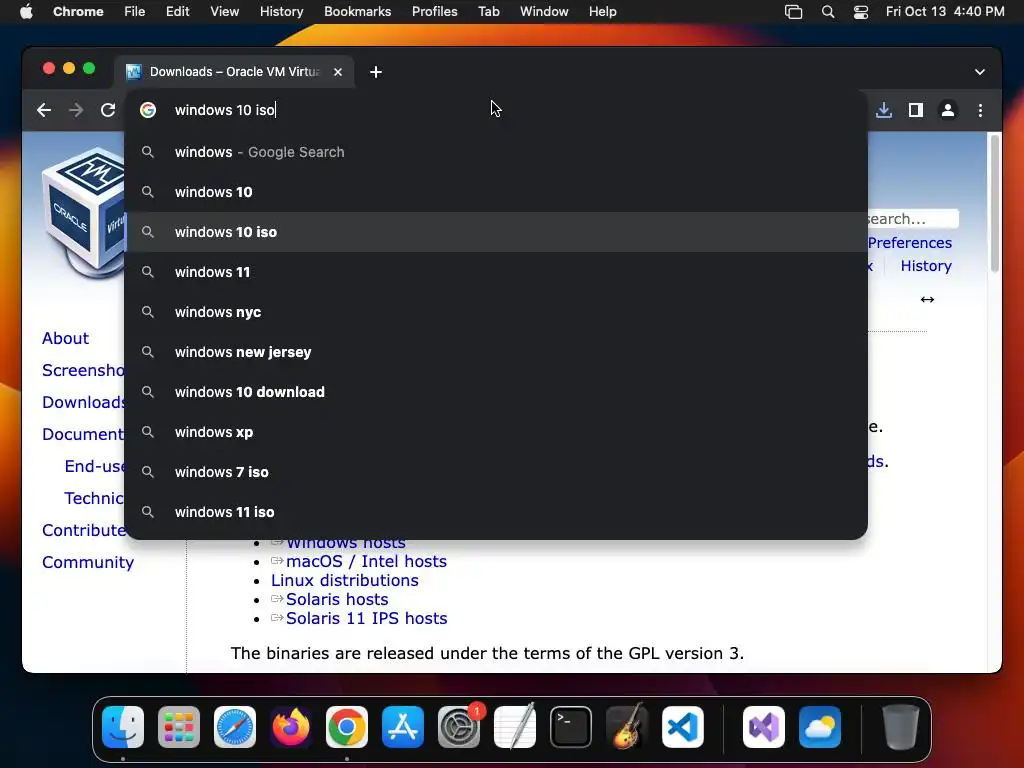Launch Terminal from the Dock
Screen dimensions: 1024x768
pos(571,727)
